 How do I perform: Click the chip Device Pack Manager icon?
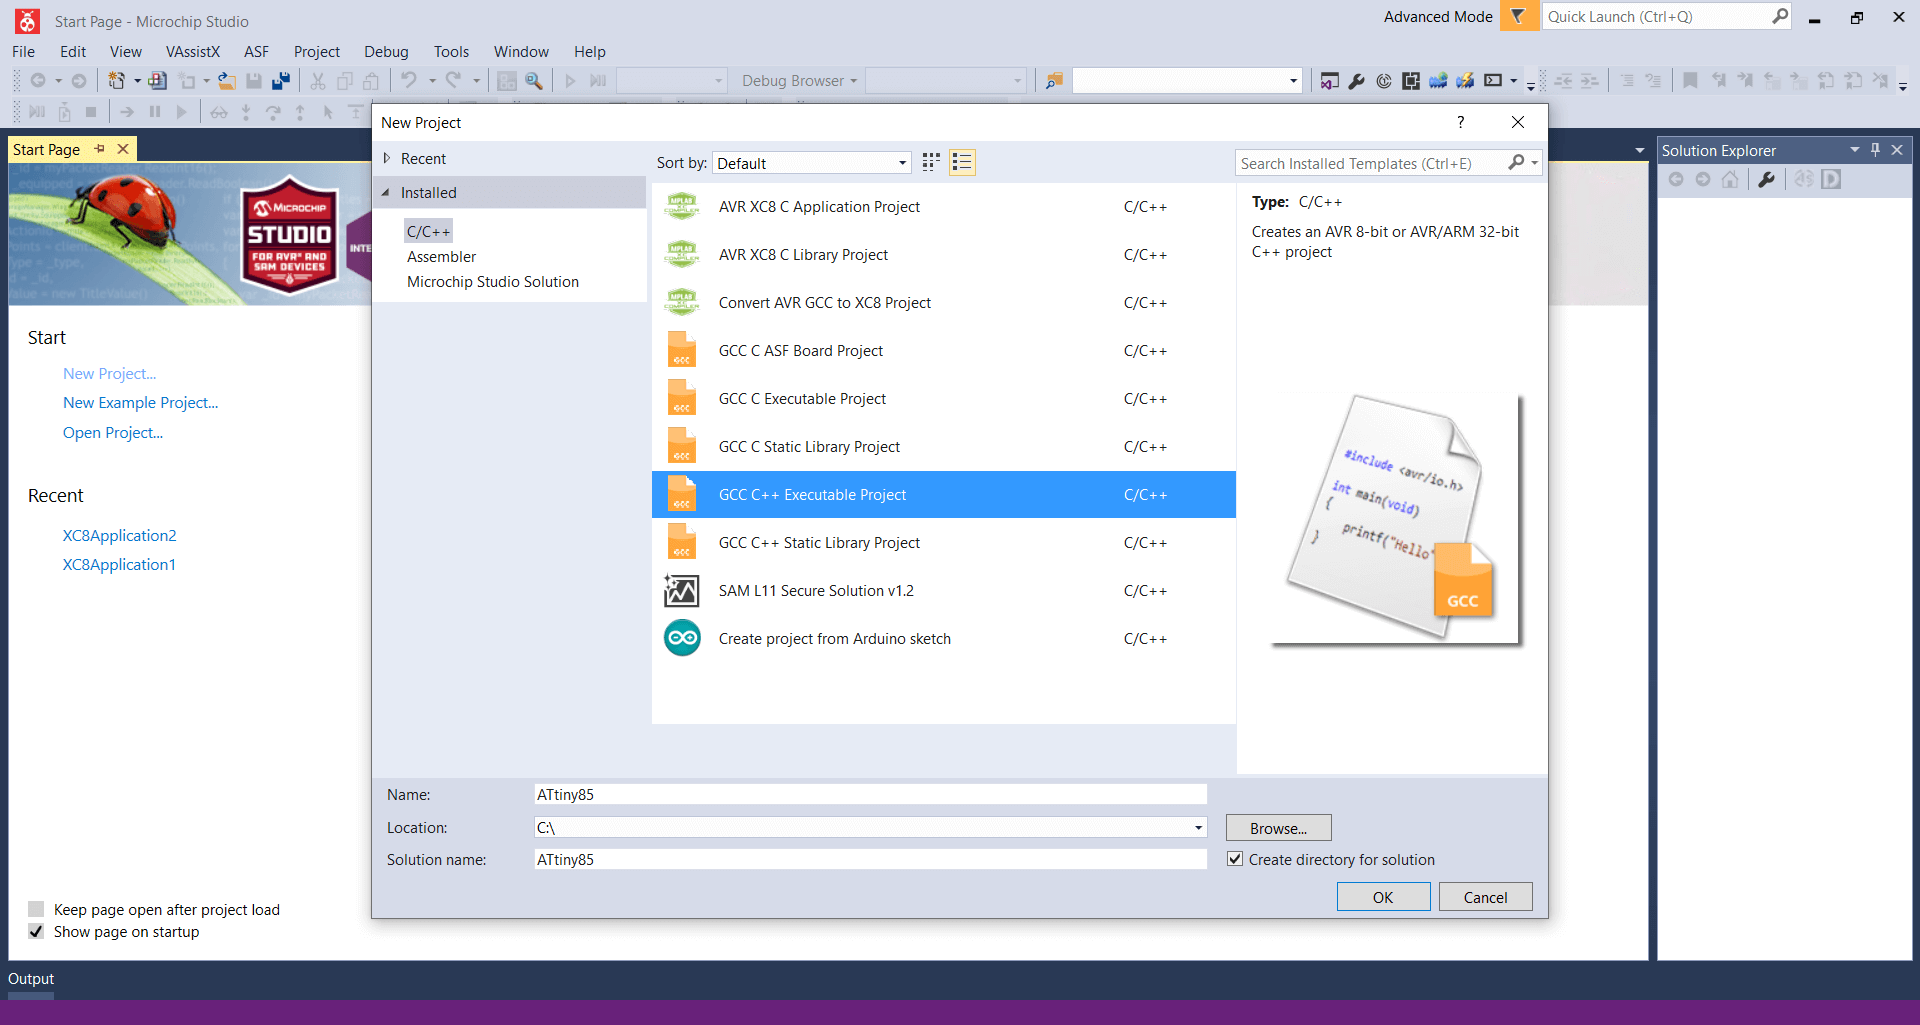pos(1411,81)
